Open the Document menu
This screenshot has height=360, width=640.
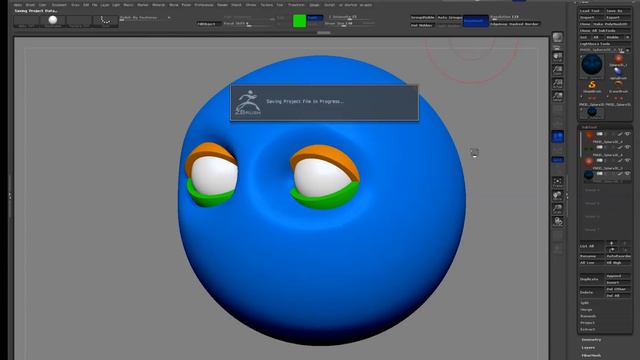tap(59, 5)
